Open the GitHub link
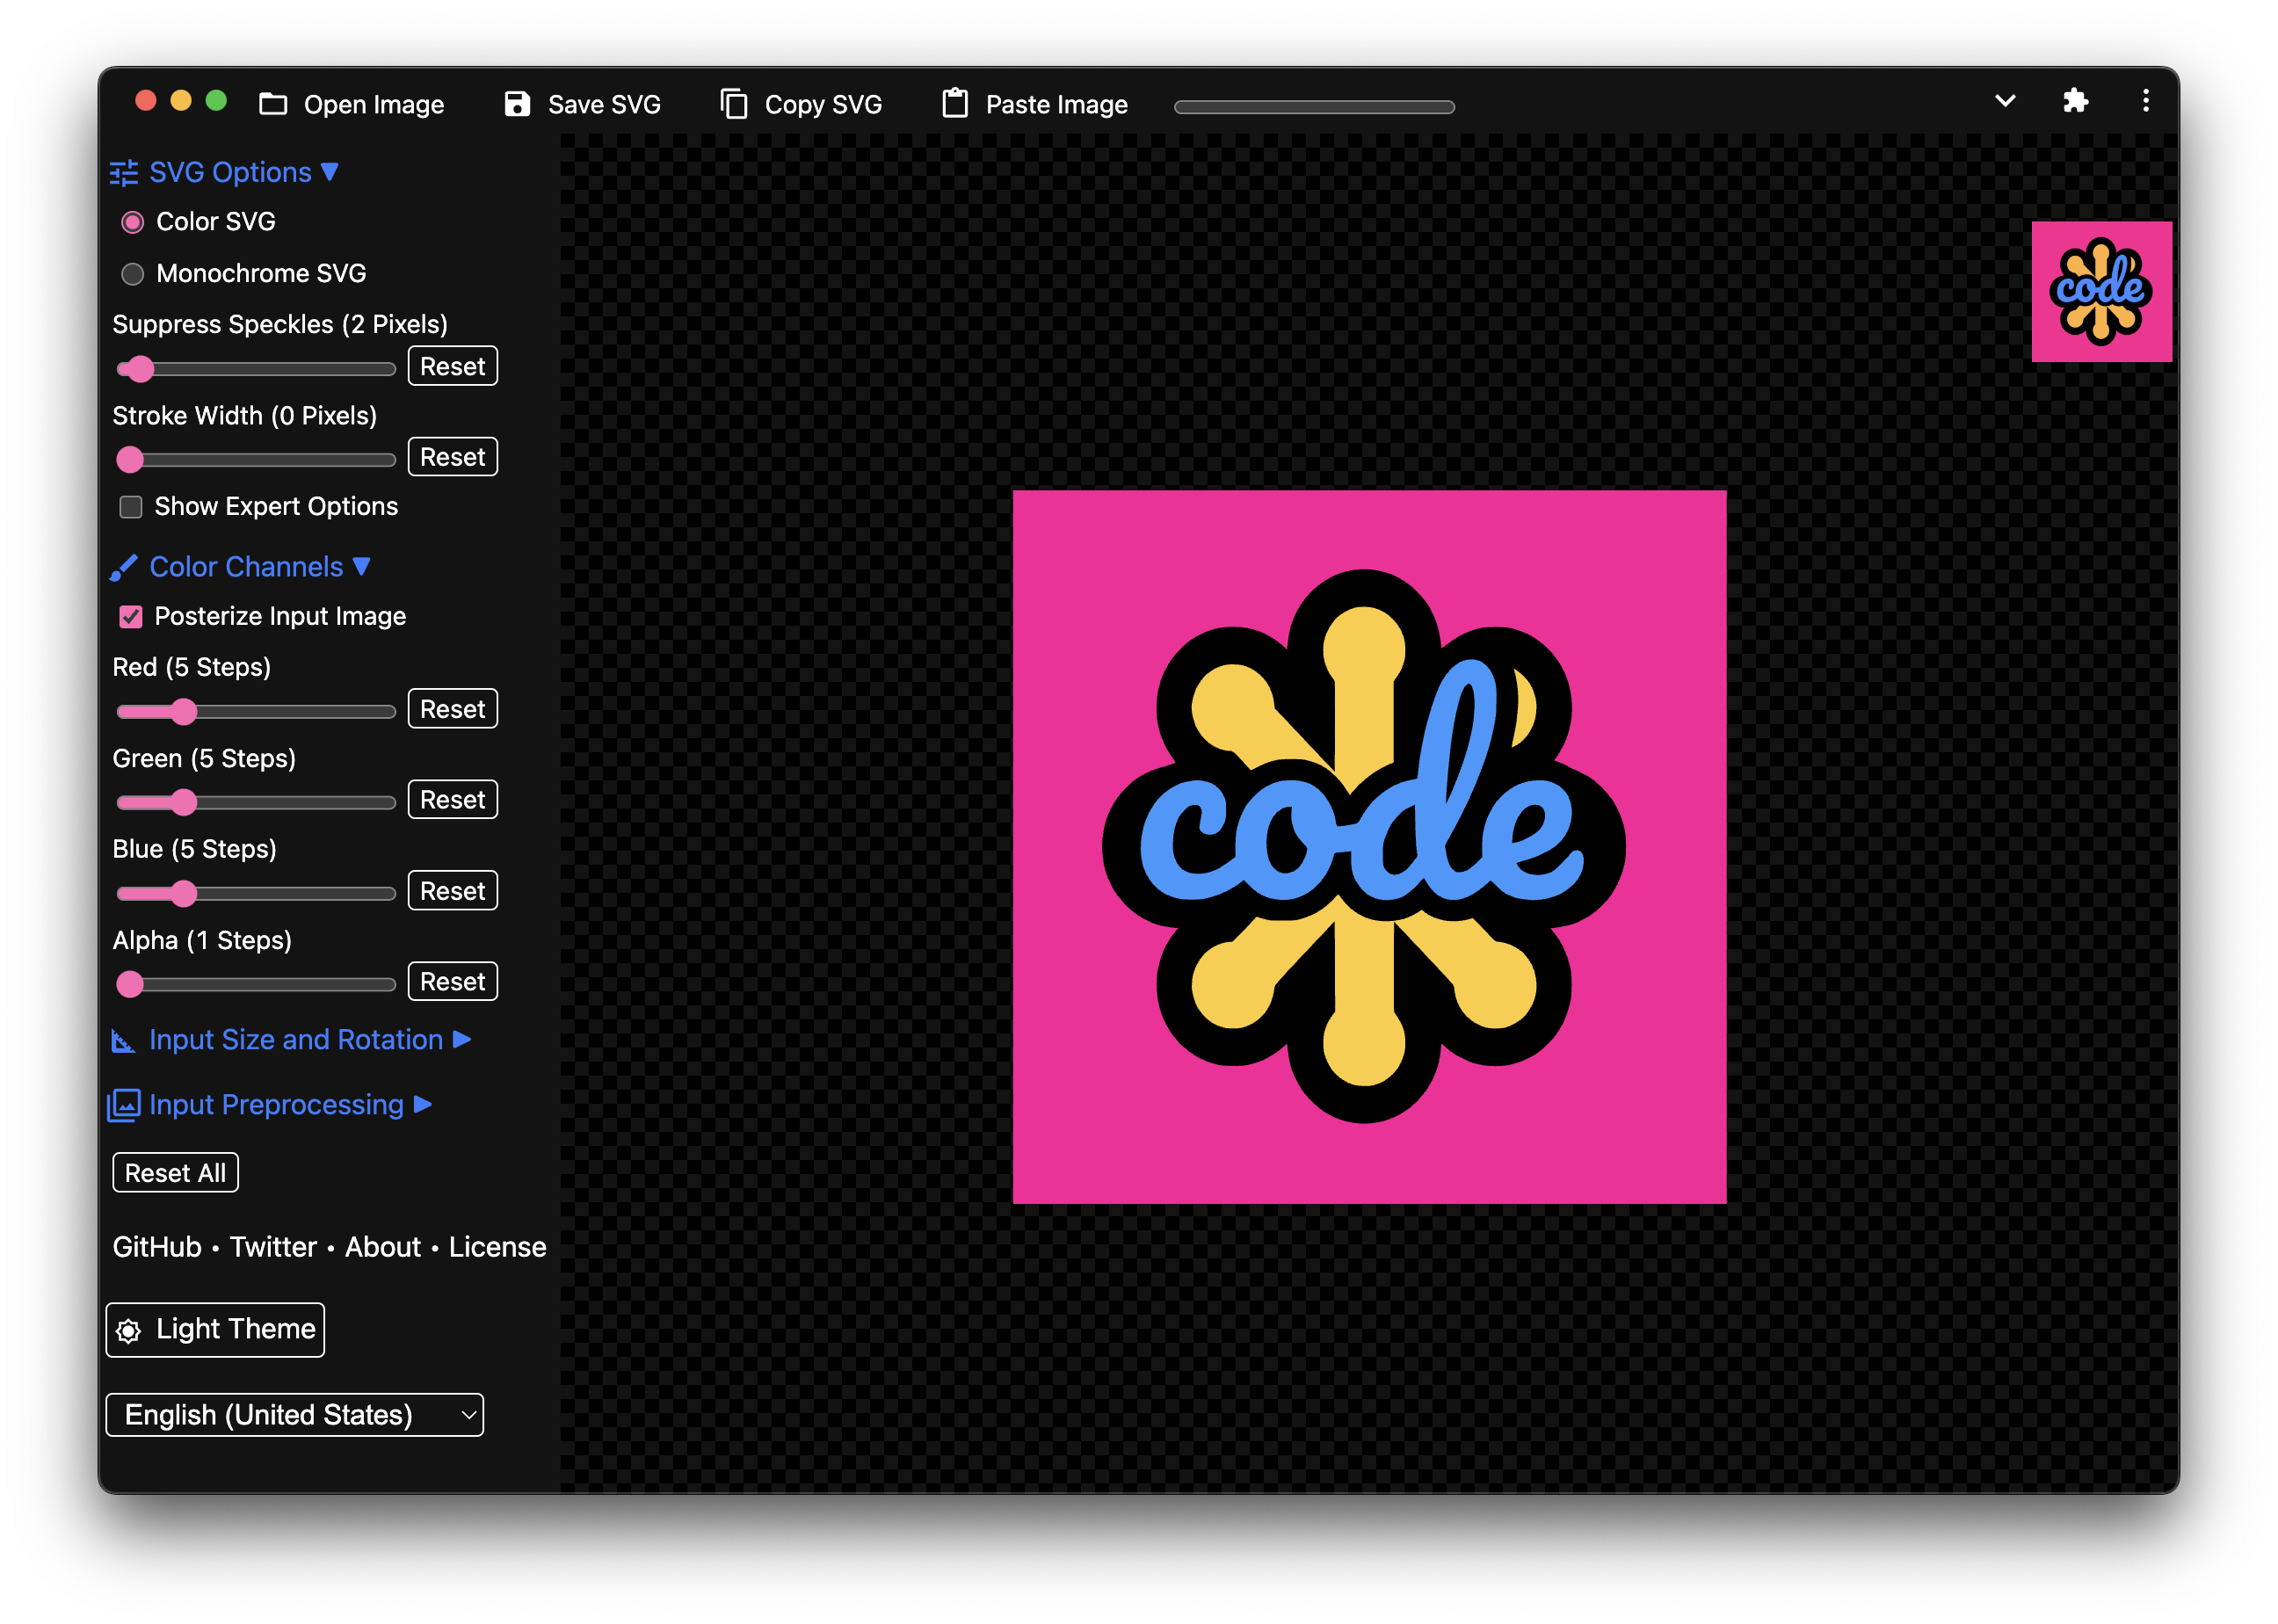This screenshot has width=2278, height=1624. point(157,1247)
